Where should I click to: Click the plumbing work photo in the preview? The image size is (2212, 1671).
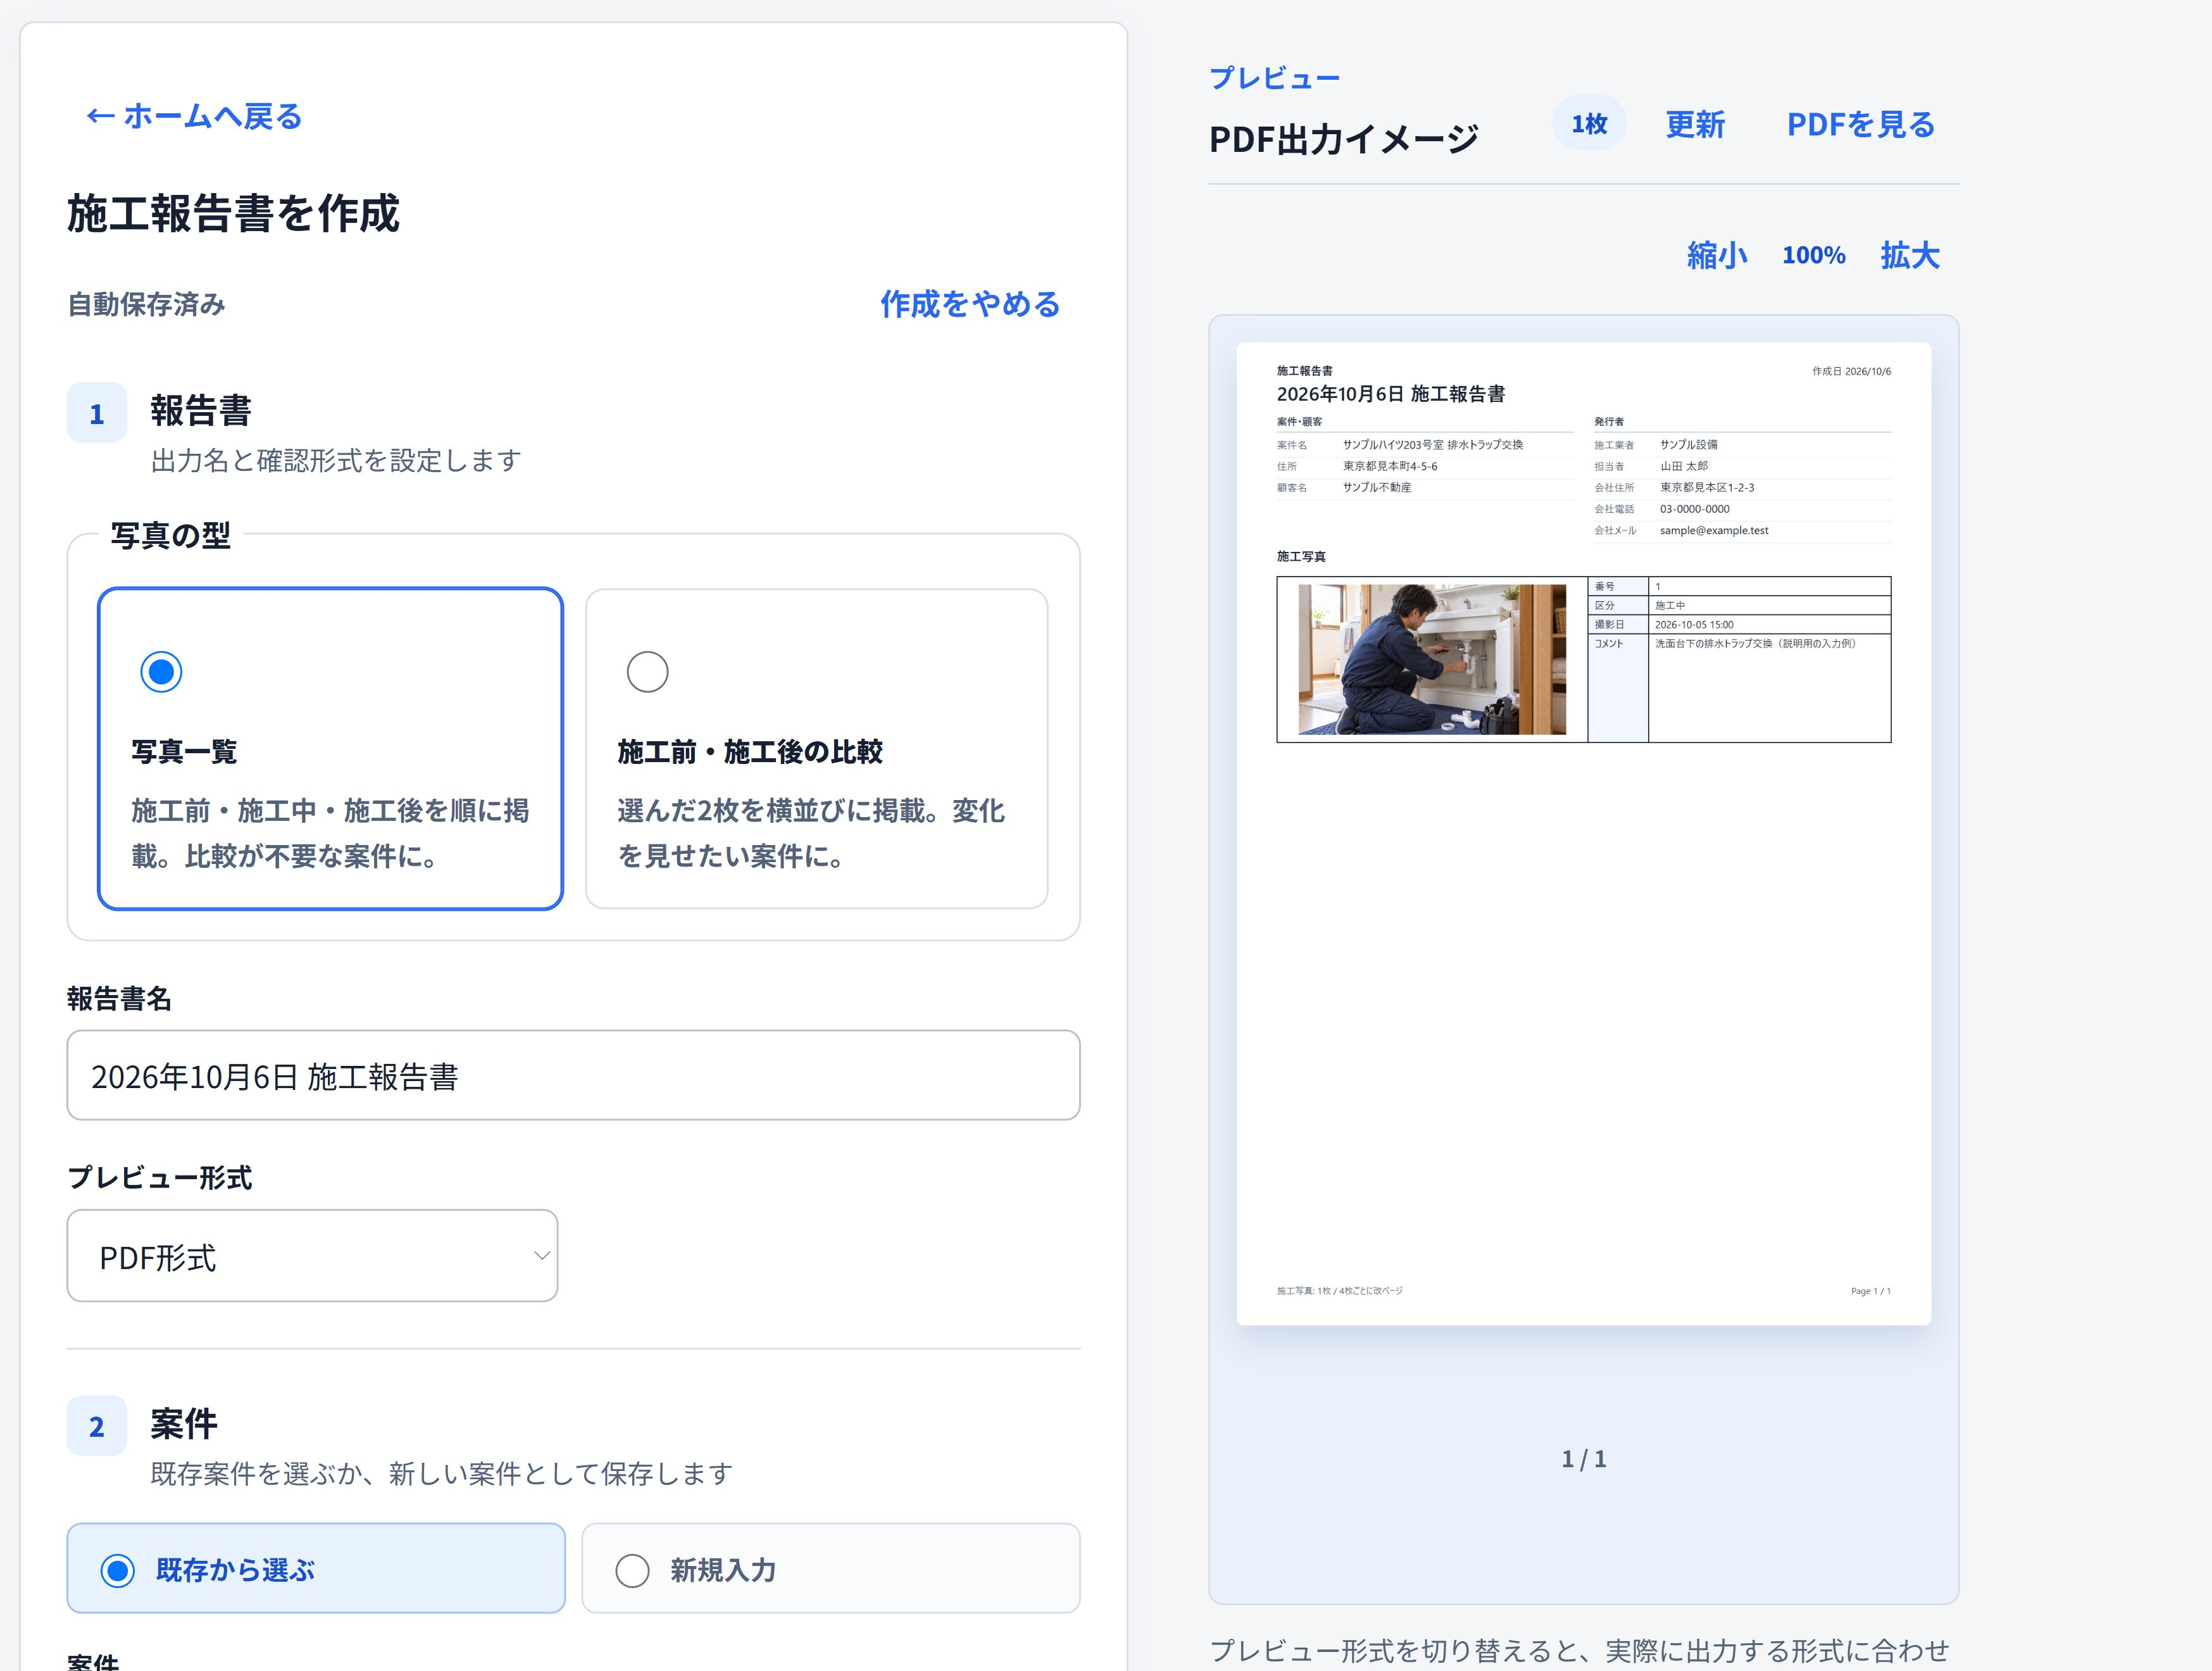(1432, 659)
